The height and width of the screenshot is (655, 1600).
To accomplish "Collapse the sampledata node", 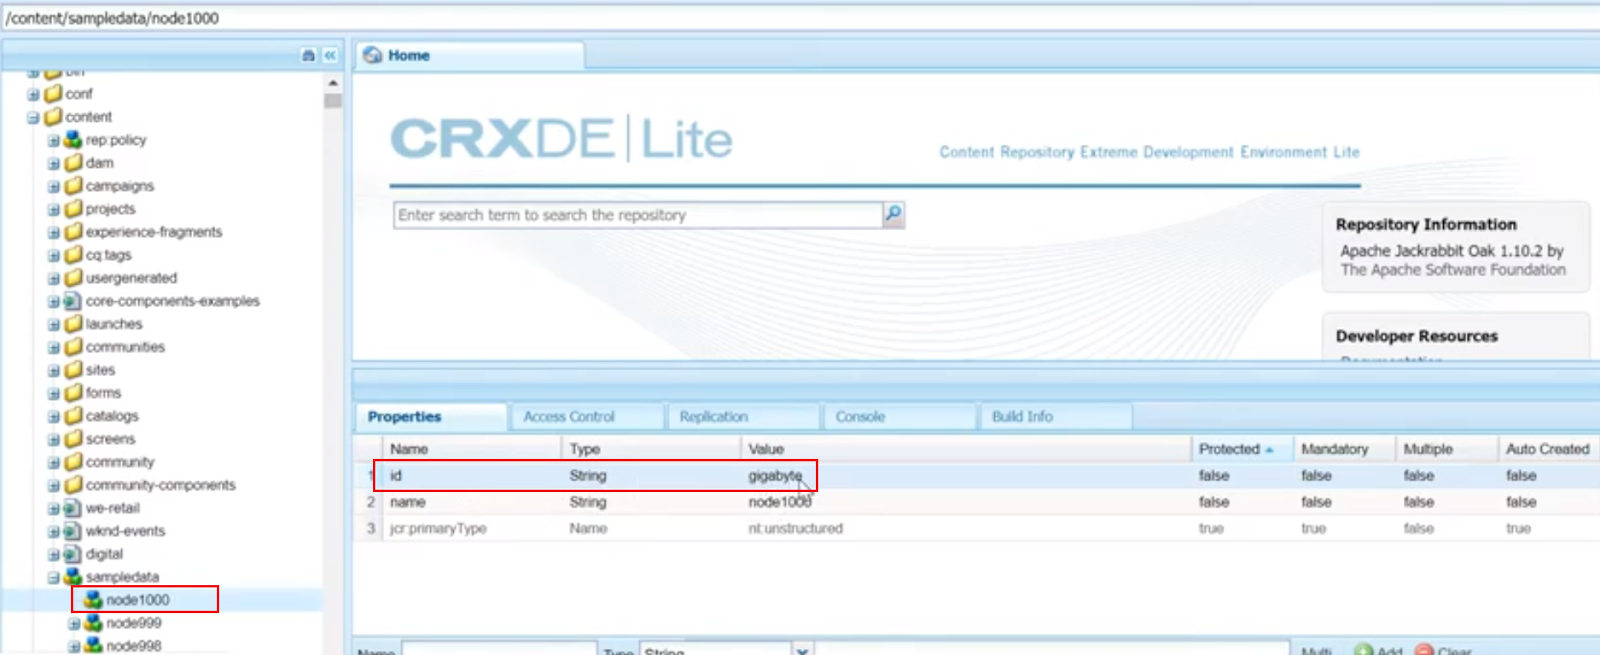I will [x=54, y=578].
